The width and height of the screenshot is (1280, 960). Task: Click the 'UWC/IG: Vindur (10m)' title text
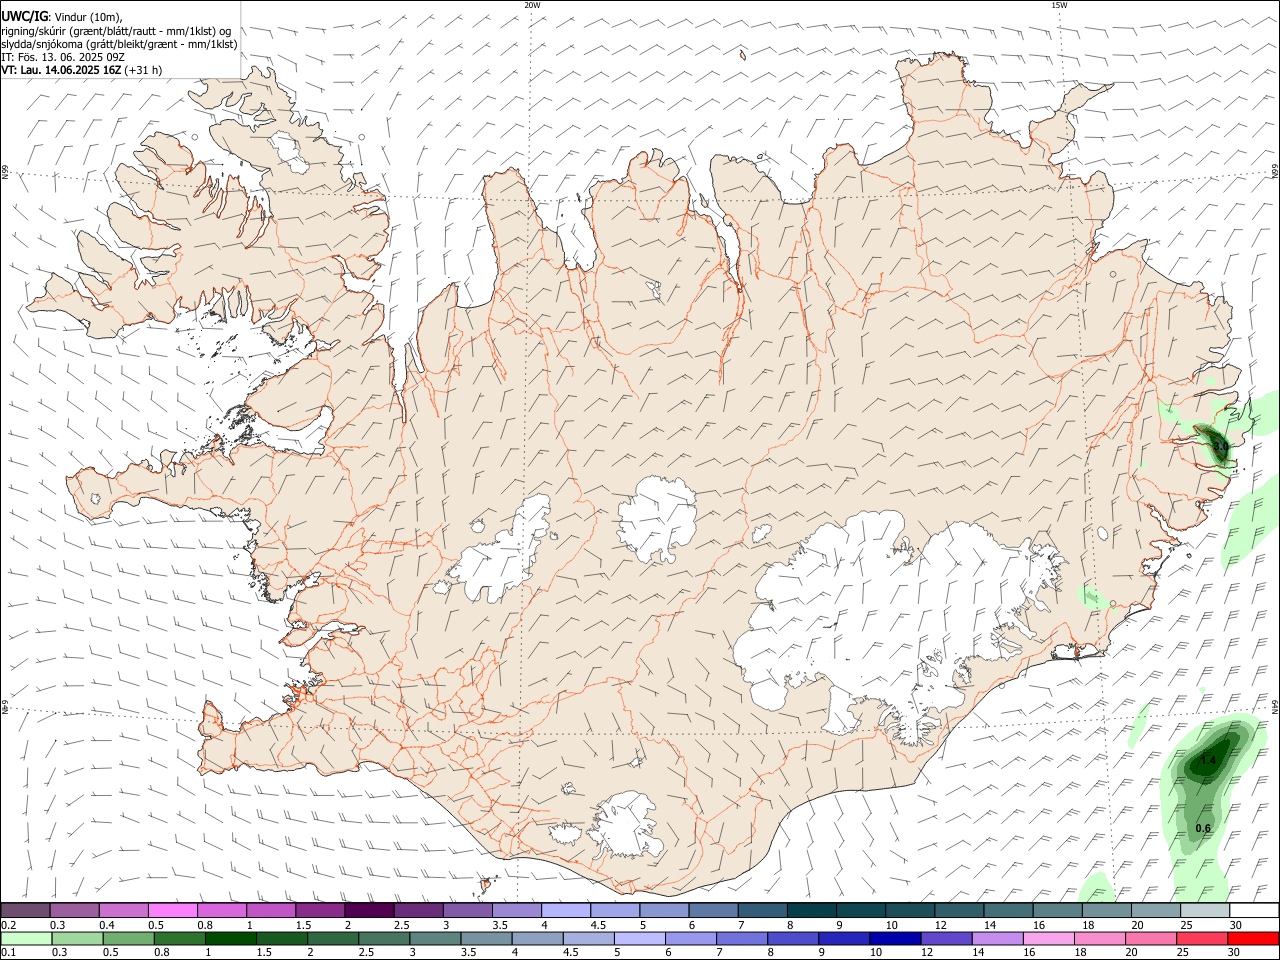pos(61,17)
